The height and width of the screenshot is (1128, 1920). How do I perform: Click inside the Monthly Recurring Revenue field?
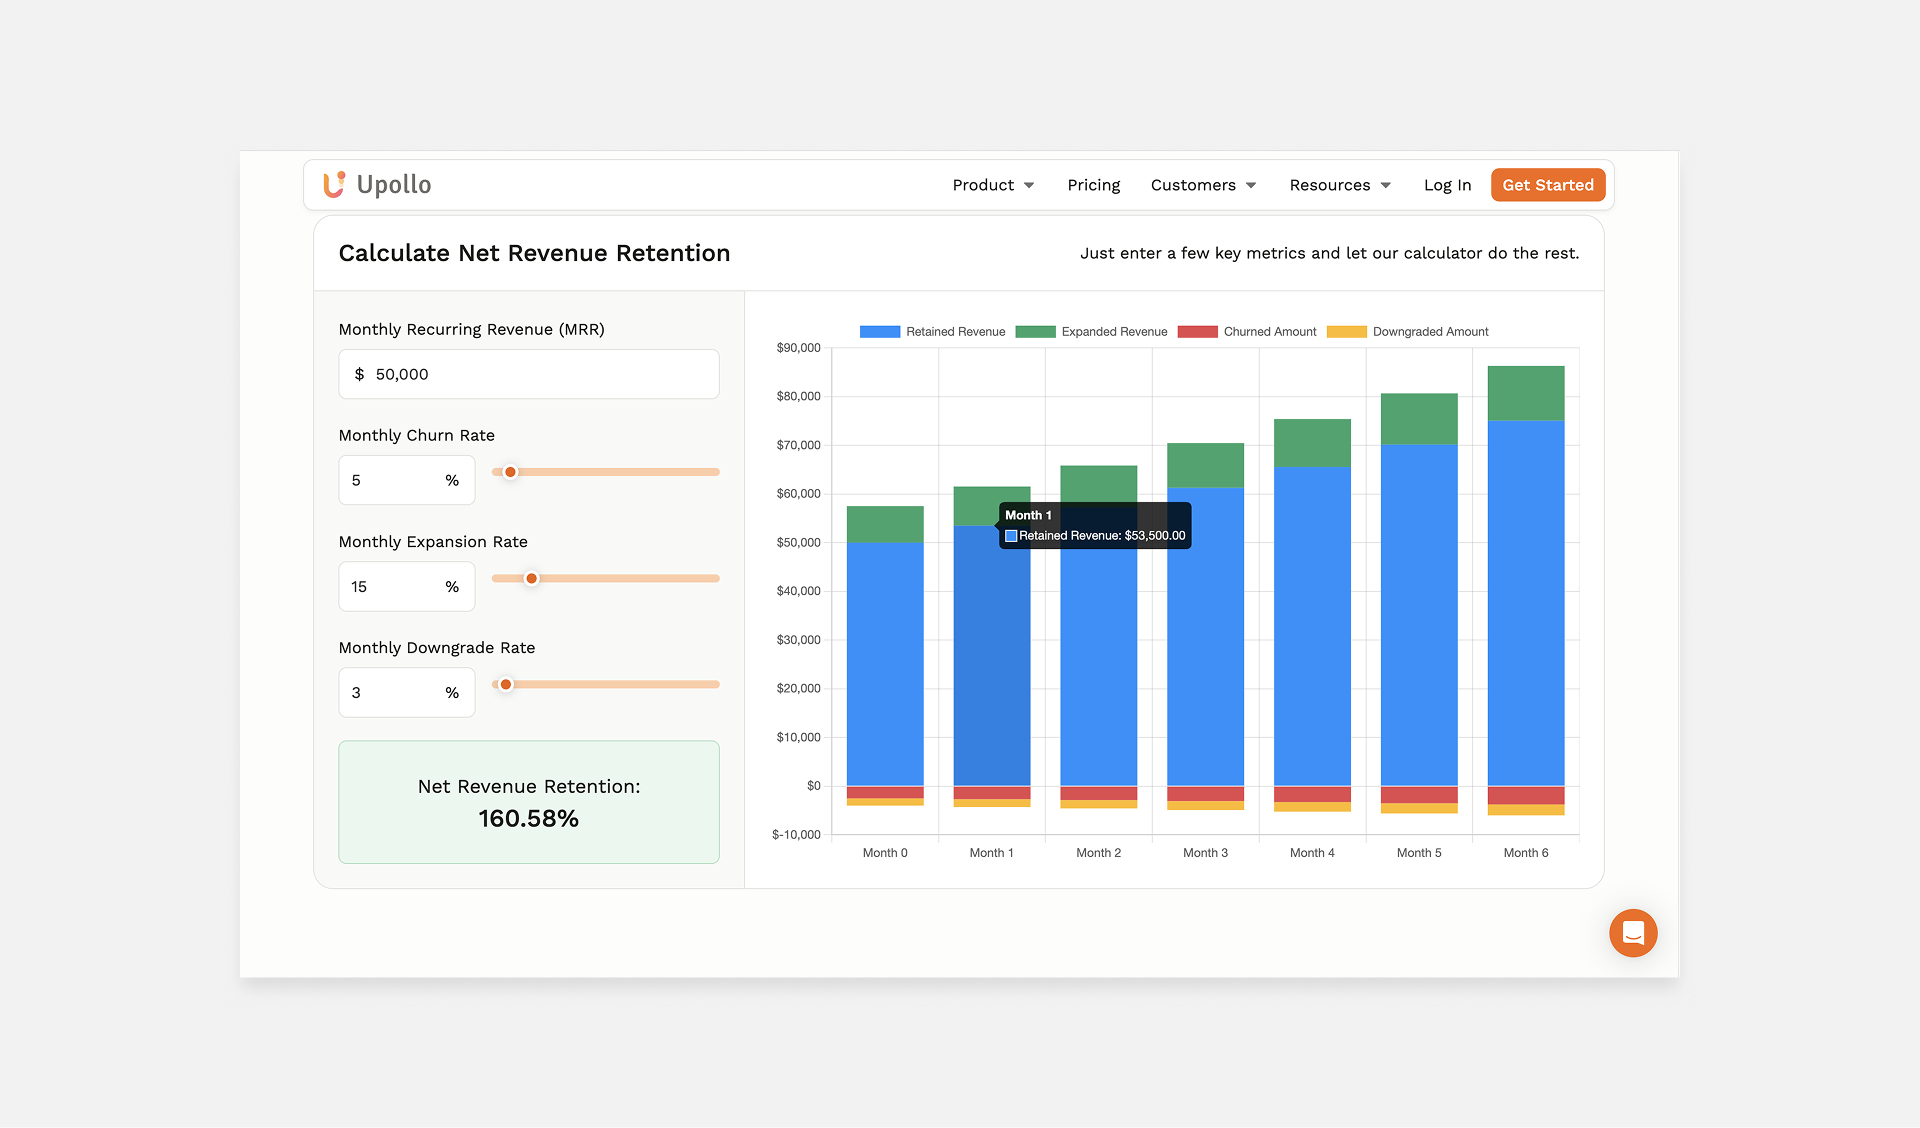pos(528,374)
